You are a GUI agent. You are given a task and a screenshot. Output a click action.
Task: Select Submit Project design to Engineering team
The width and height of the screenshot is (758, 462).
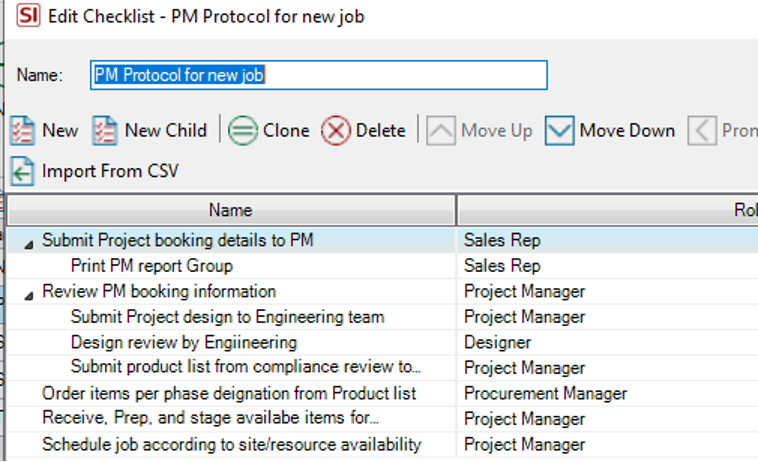coord(227,317)
